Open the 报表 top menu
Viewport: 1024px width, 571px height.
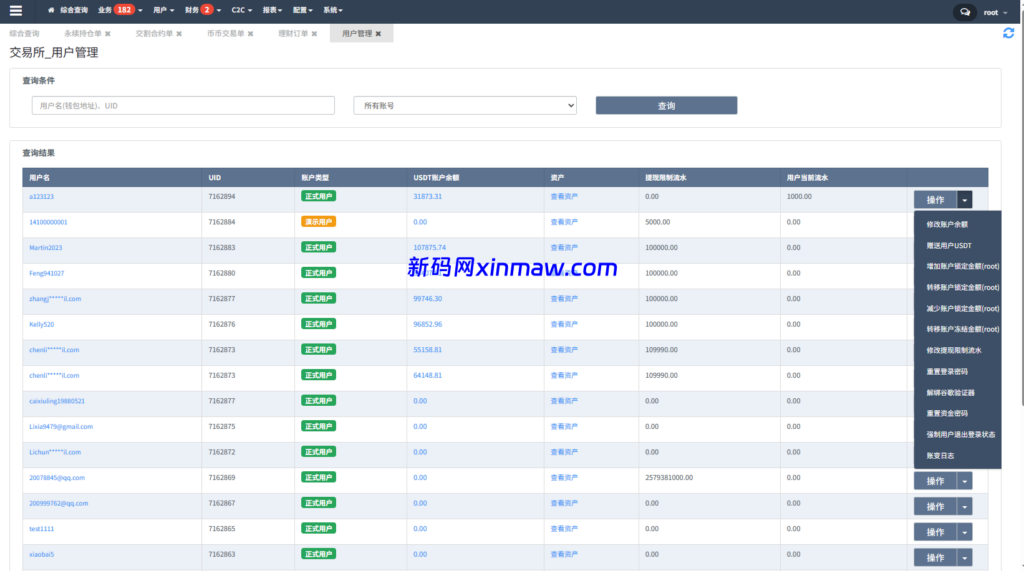(272, 10)
